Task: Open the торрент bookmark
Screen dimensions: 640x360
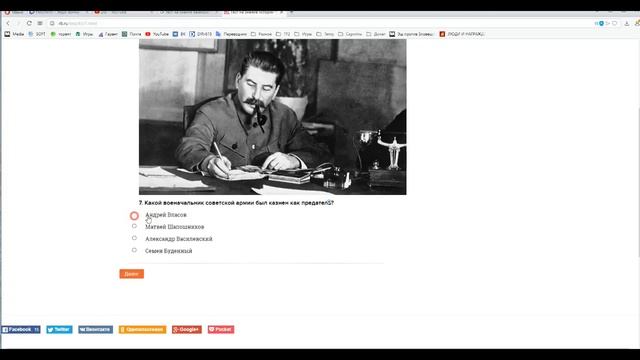Action: click(x=61, y=34)
